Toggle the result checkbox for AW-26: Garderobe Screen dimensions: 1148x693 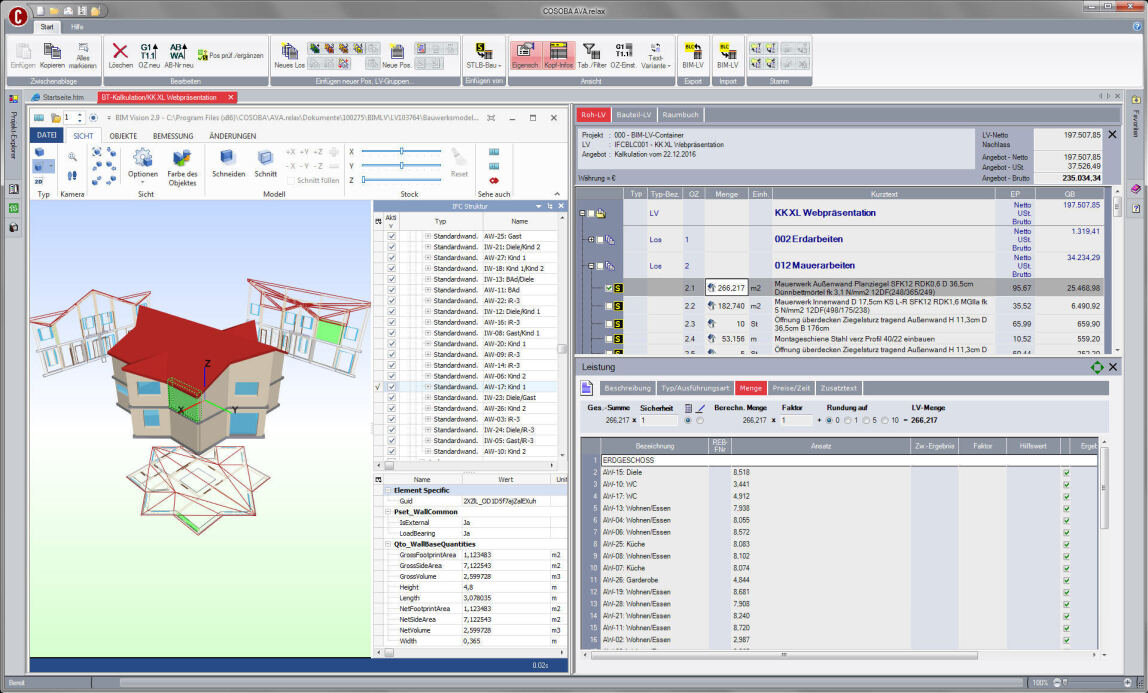coord(1066,580)
